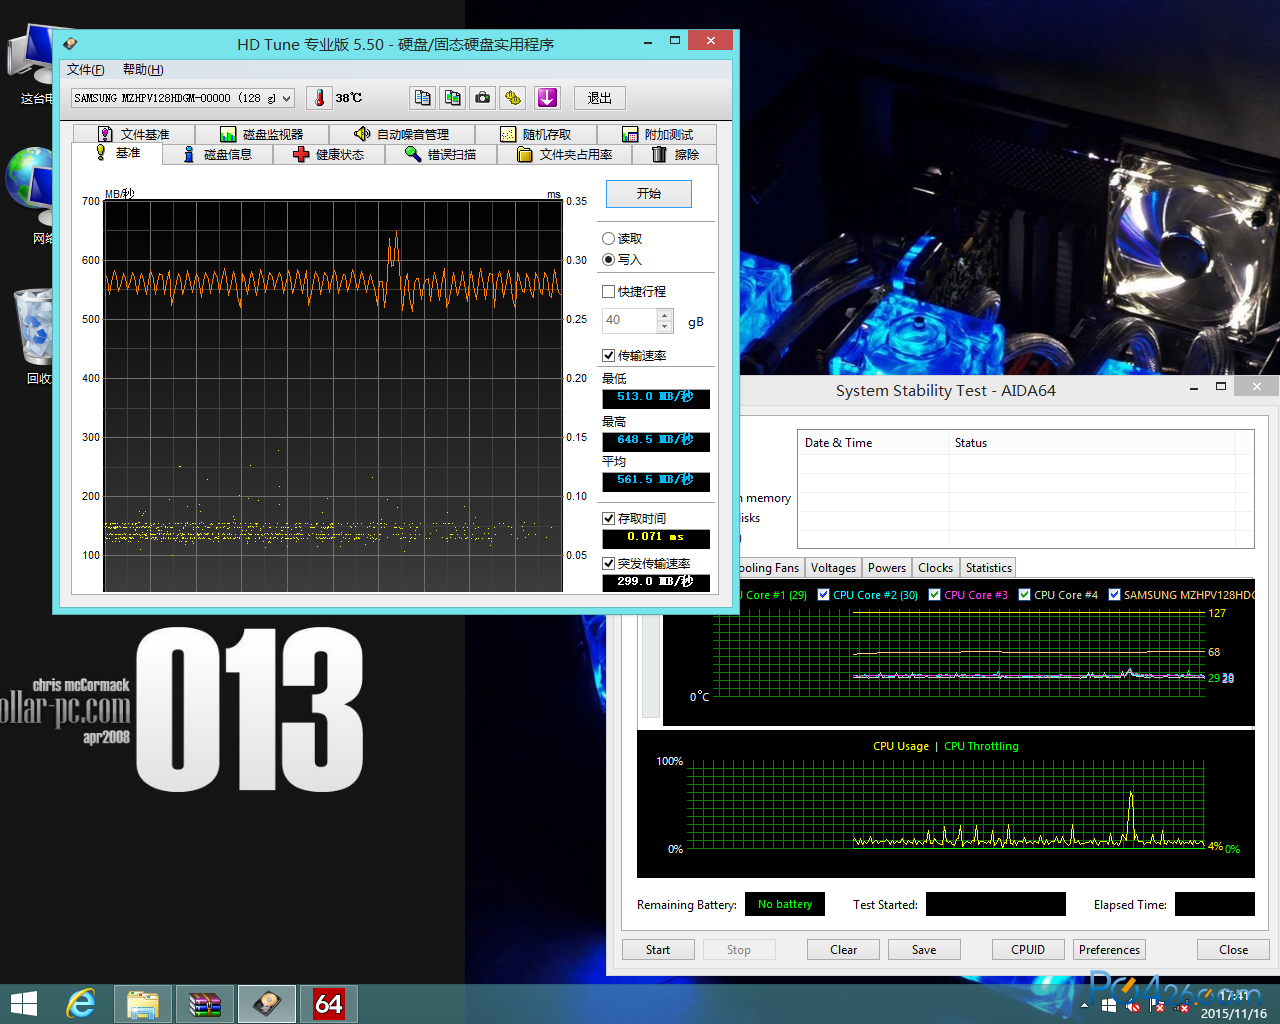Open the Statistics tab in AIDA64
The height and width of the screenshot is (1024, 1280).
988,568
